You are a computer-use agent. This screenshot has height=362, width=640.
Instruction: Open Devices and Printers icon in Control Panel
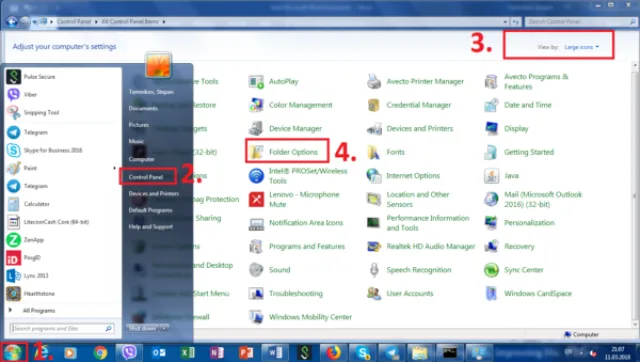pos(374,129)
